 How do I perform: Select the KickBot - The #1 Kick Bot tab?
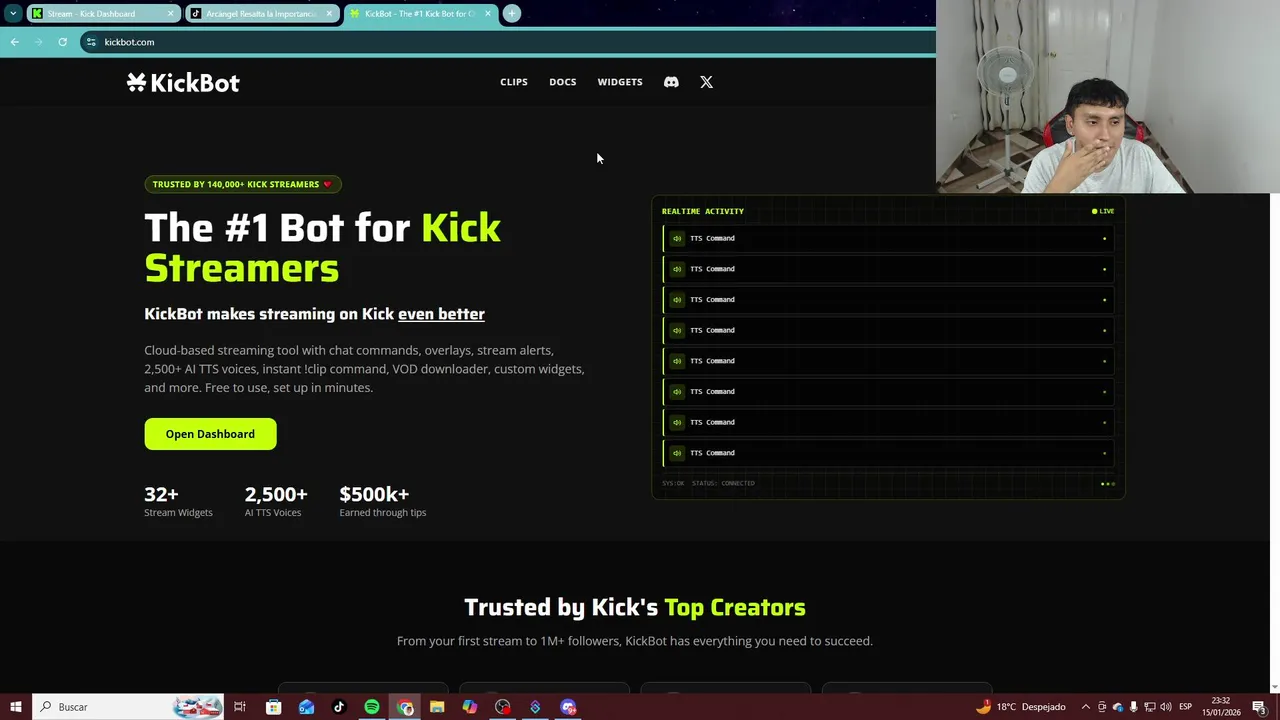point(419,14)
